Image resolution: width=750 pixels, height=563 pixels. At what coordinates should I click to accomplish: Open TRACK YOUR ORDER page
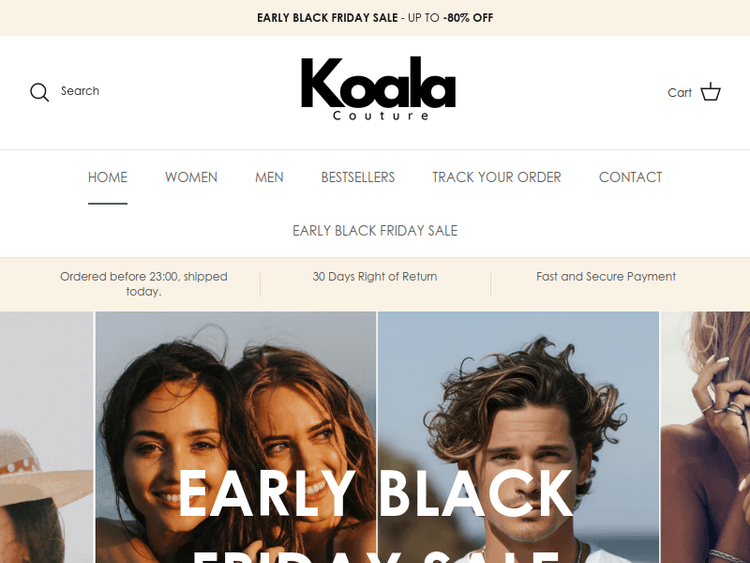tap(496, 177)
